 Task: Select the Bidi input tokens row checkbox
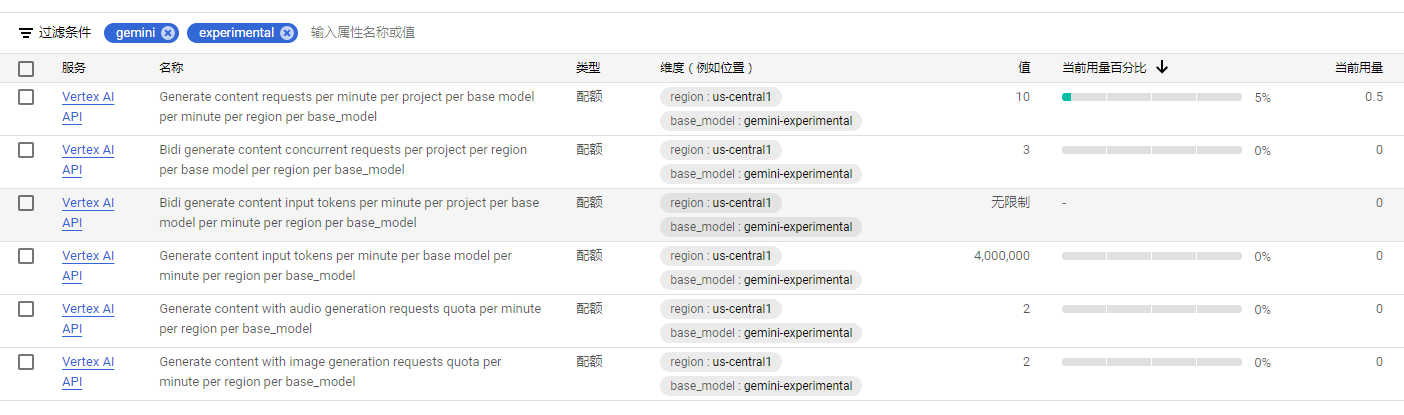pos(26,203)
